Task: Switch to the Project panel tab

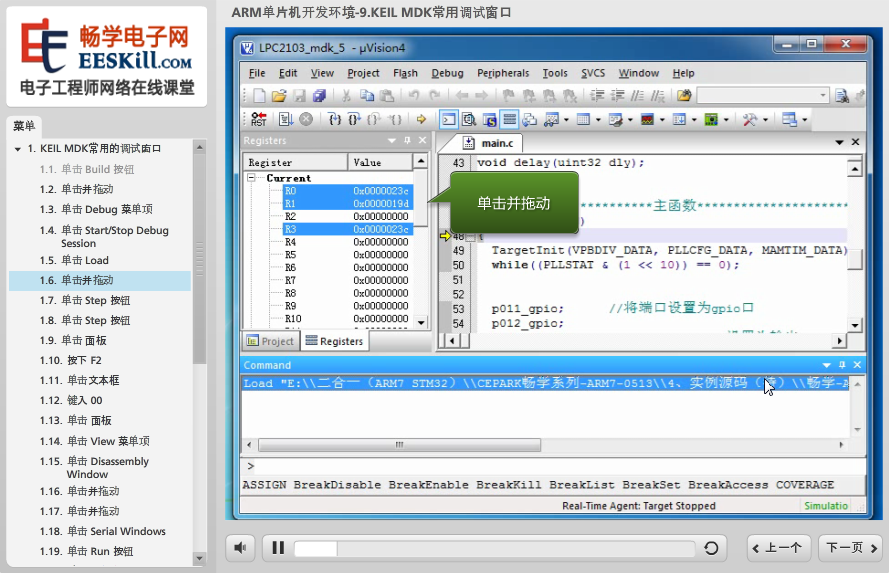Action: pos(271,341)
